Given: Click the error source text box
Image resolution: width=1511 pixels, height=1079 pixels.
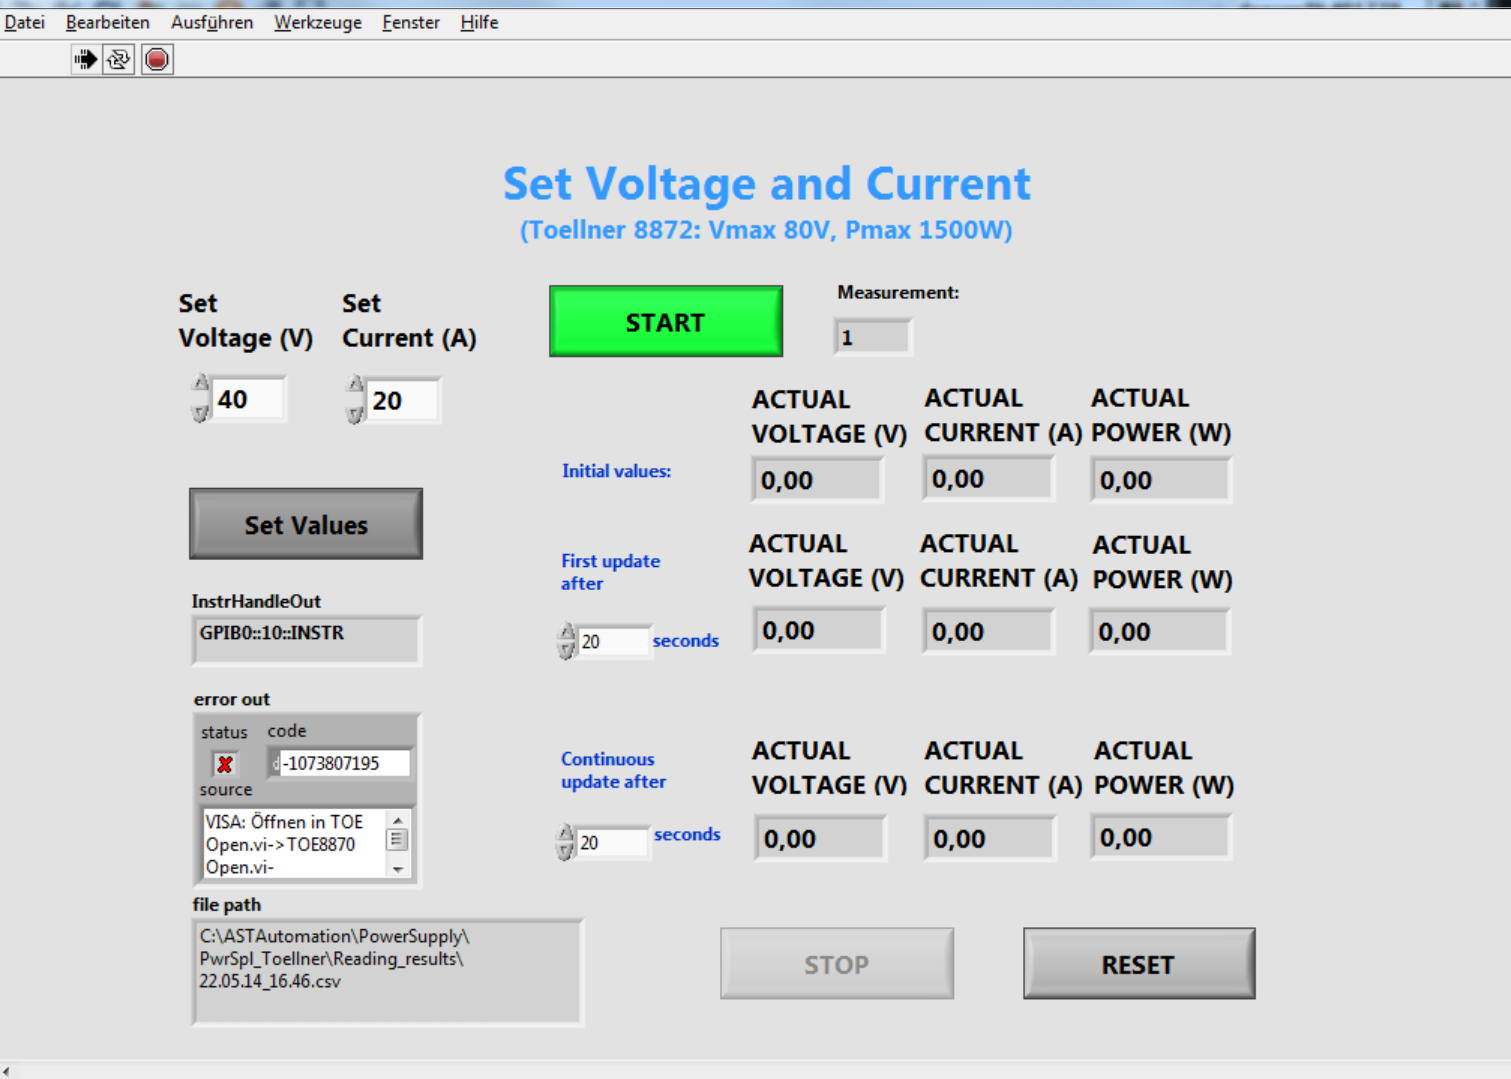Looking at the screenshot, I should (x=296, y=844).
